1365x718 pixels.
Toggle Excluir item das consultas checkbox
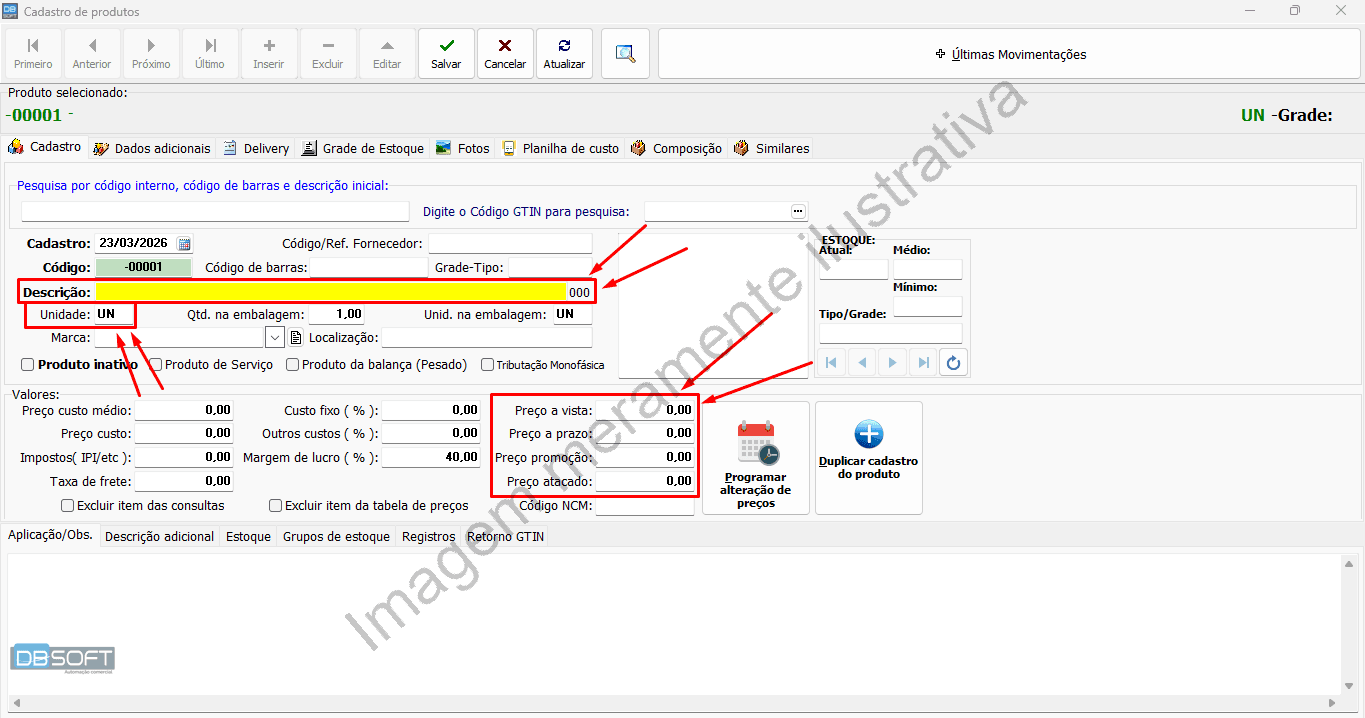(68, 506)
